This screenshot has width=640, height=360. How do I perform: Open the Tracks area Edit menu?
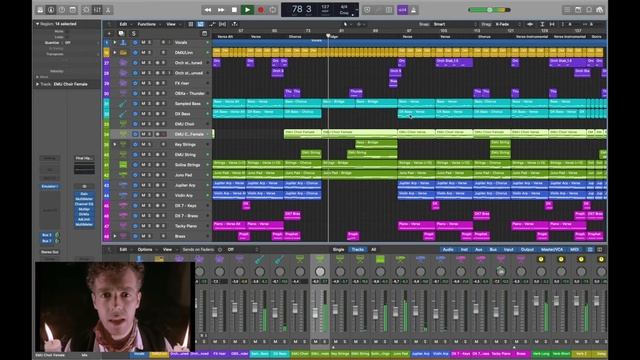123,24
